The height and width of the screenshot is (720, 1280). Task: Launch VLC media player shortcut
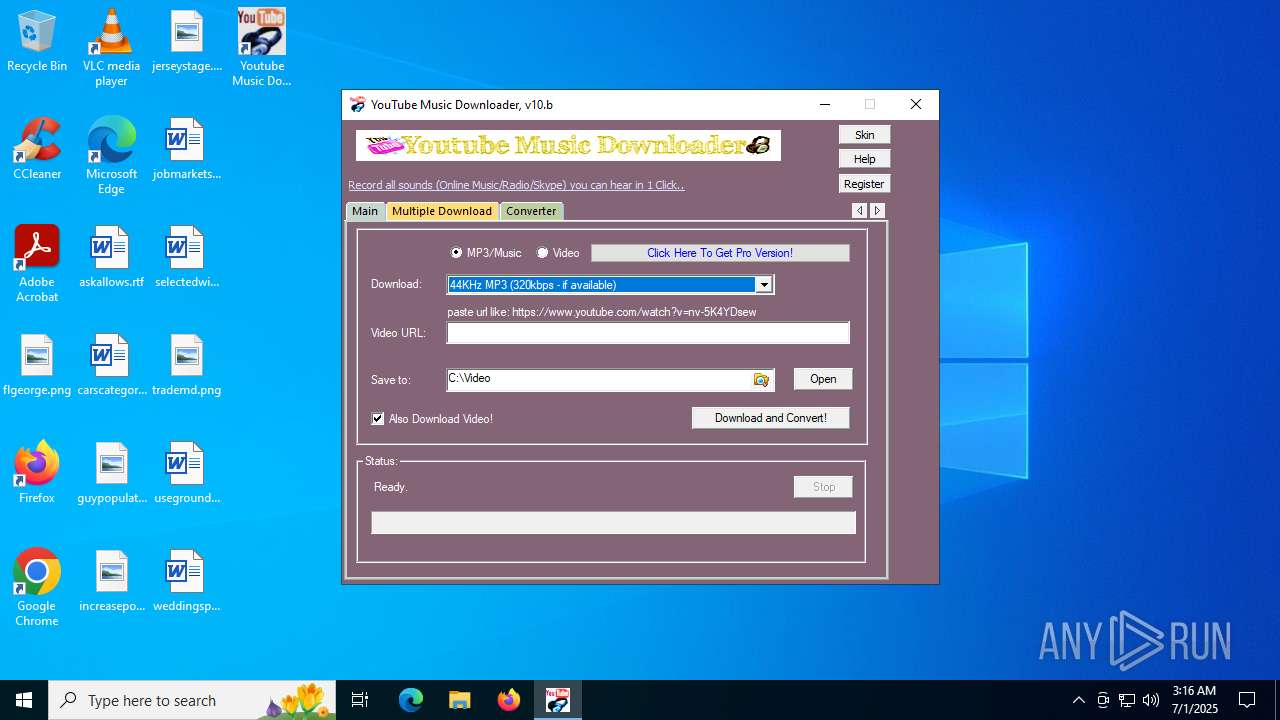click(x=111, y=47)
